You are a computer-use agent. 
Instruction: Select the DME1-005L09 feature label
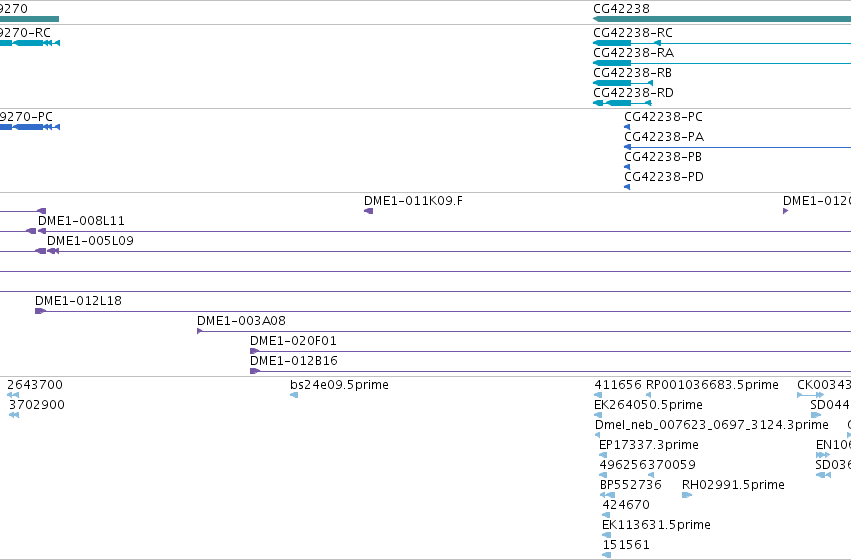pos(90,241)
